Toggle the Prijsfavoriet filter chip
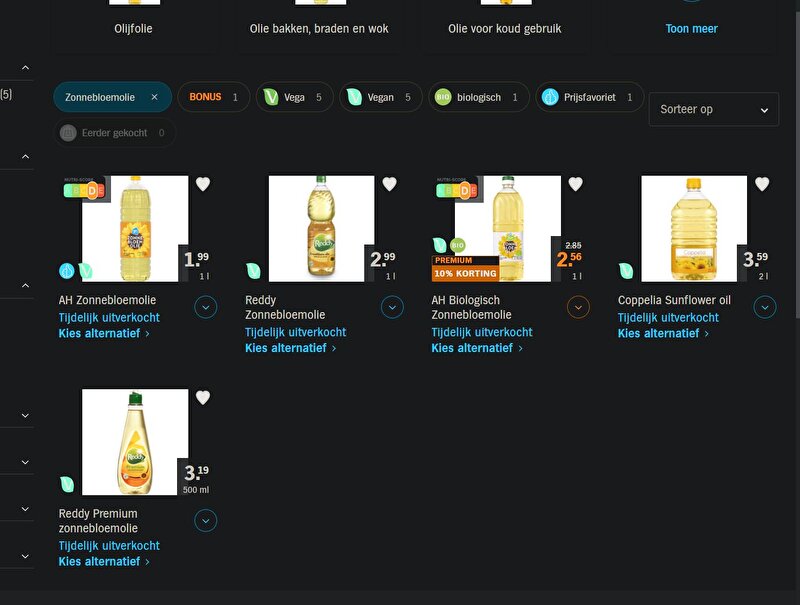Viewport: 800px width, 605px height. [x=590, y=97]
